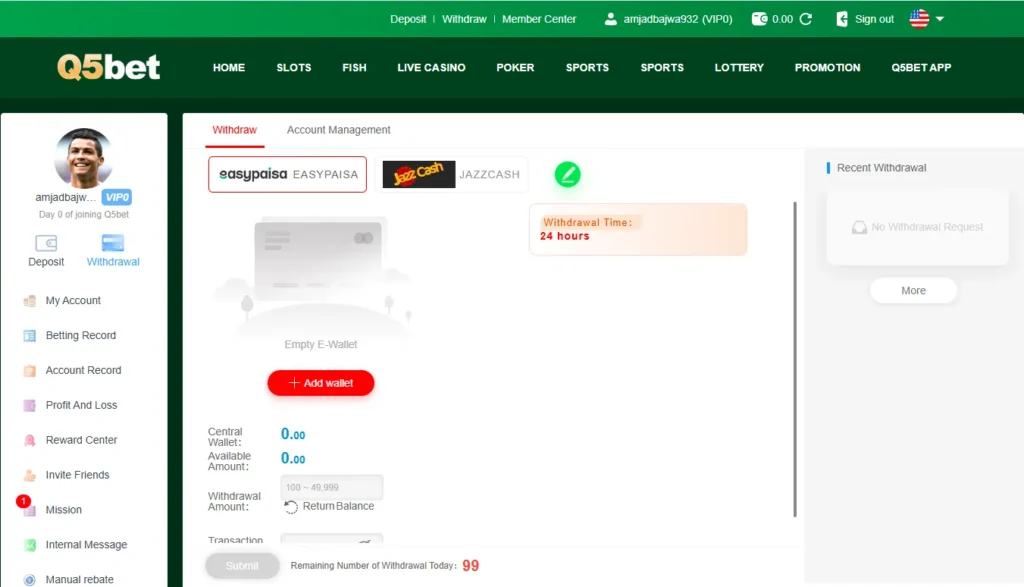Open Betting Record in the sidebar

80,336
